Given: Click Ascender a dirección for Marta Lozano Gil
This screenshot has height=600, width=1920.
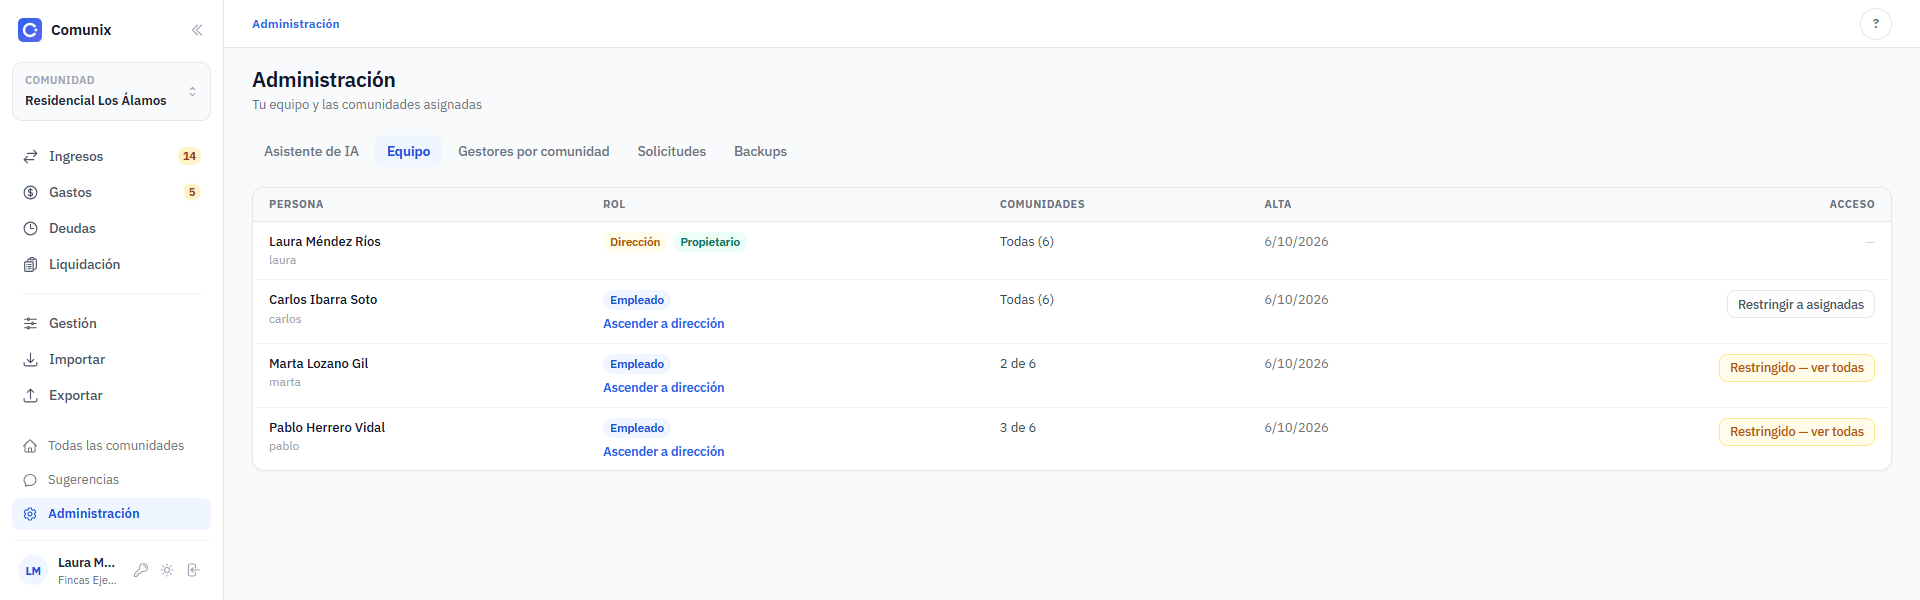Looking at the screenshot, I should tap(663, 388).
